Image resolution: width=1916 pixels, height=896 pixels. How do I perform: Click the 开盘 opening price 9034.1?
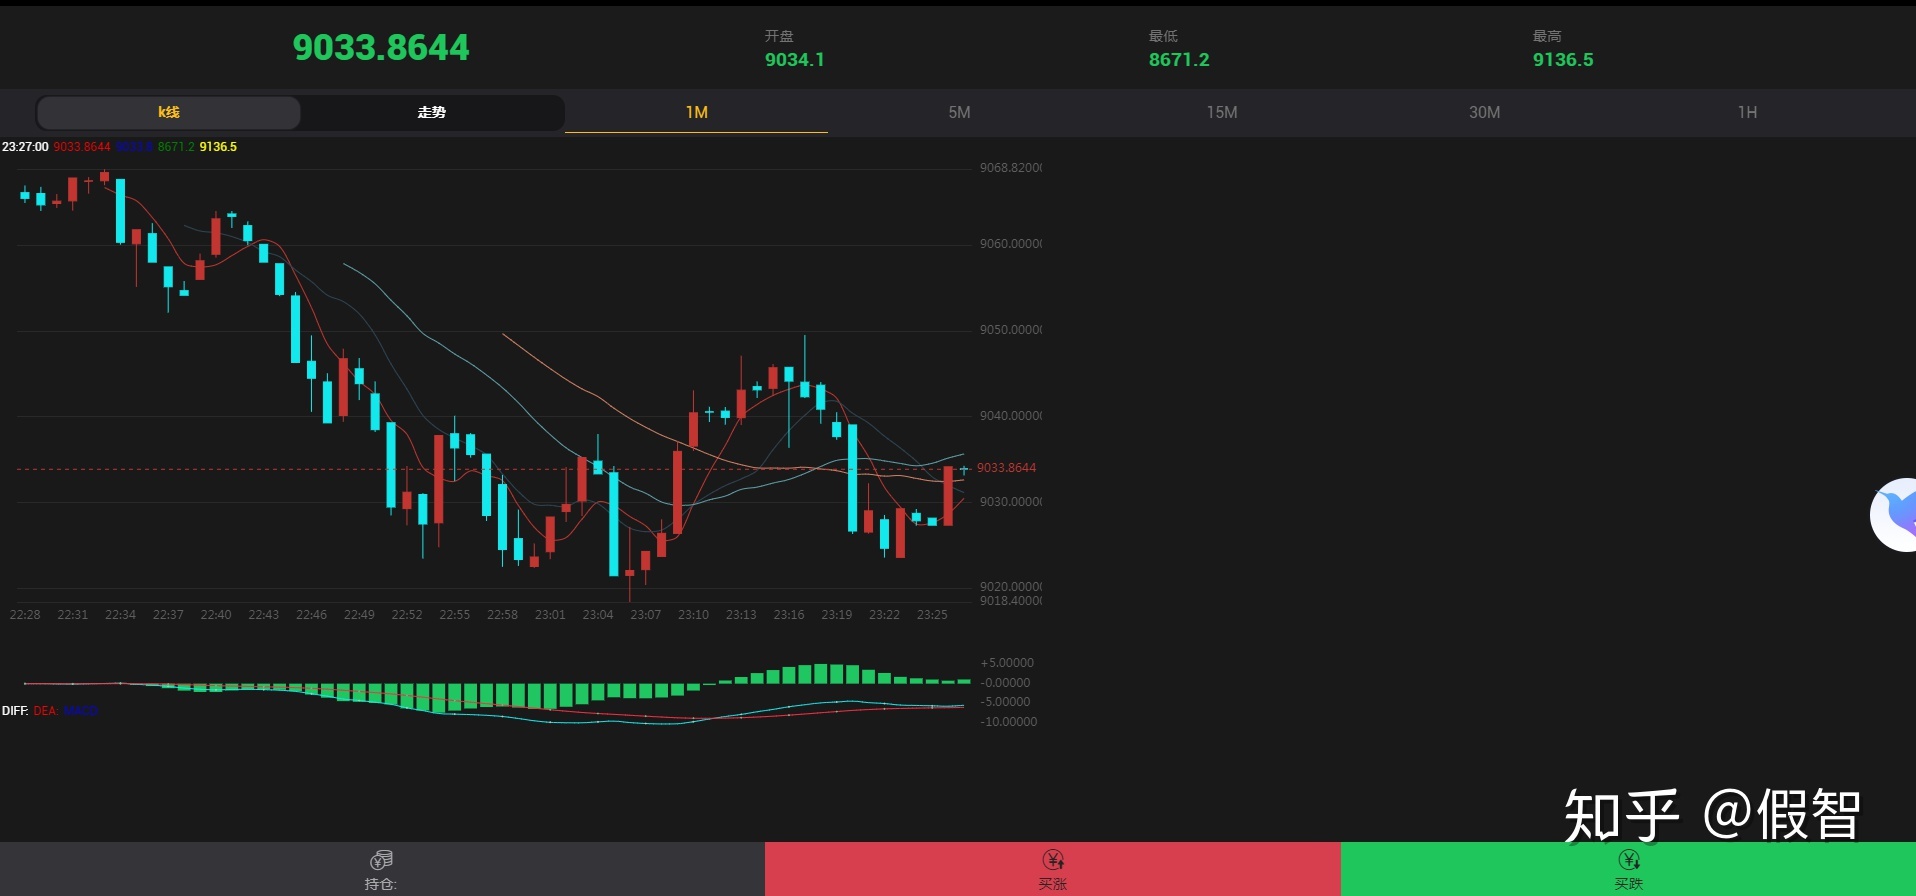pyautogui.click(x=795, y=60)
